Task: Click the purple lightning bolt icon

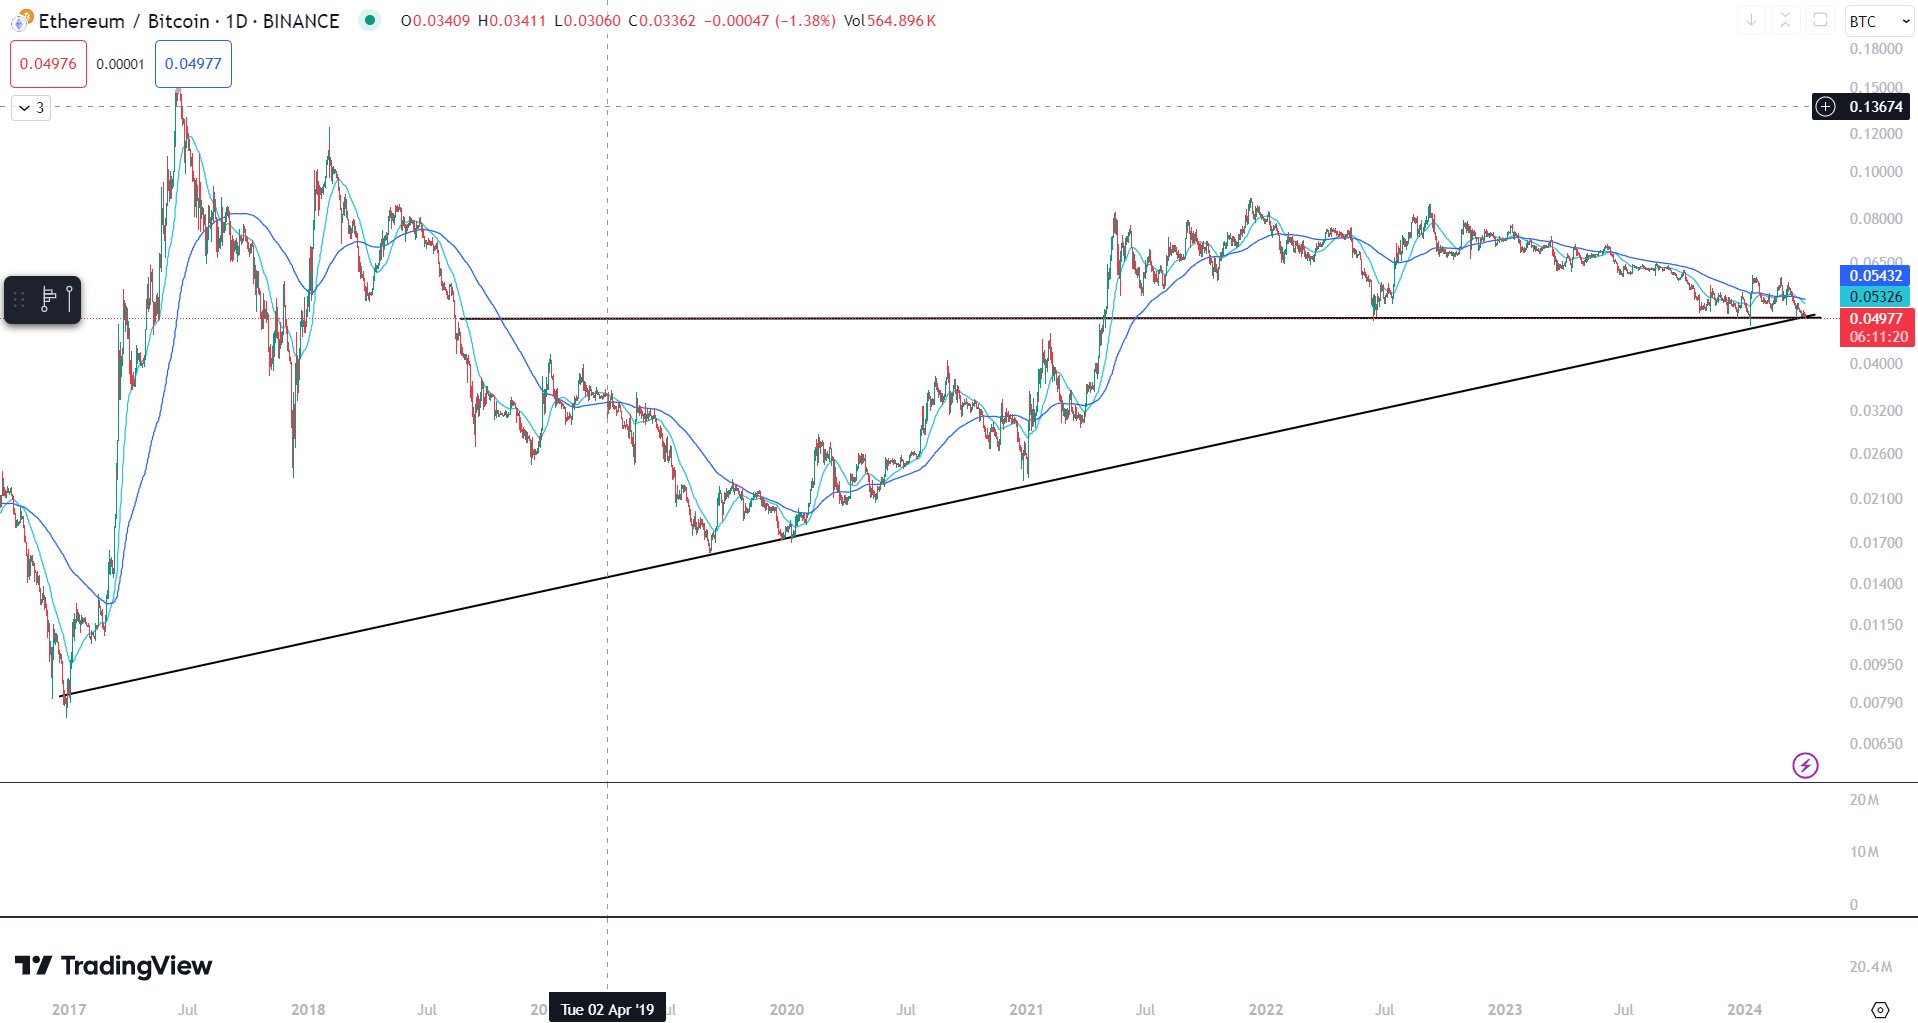Action: 1805,766
